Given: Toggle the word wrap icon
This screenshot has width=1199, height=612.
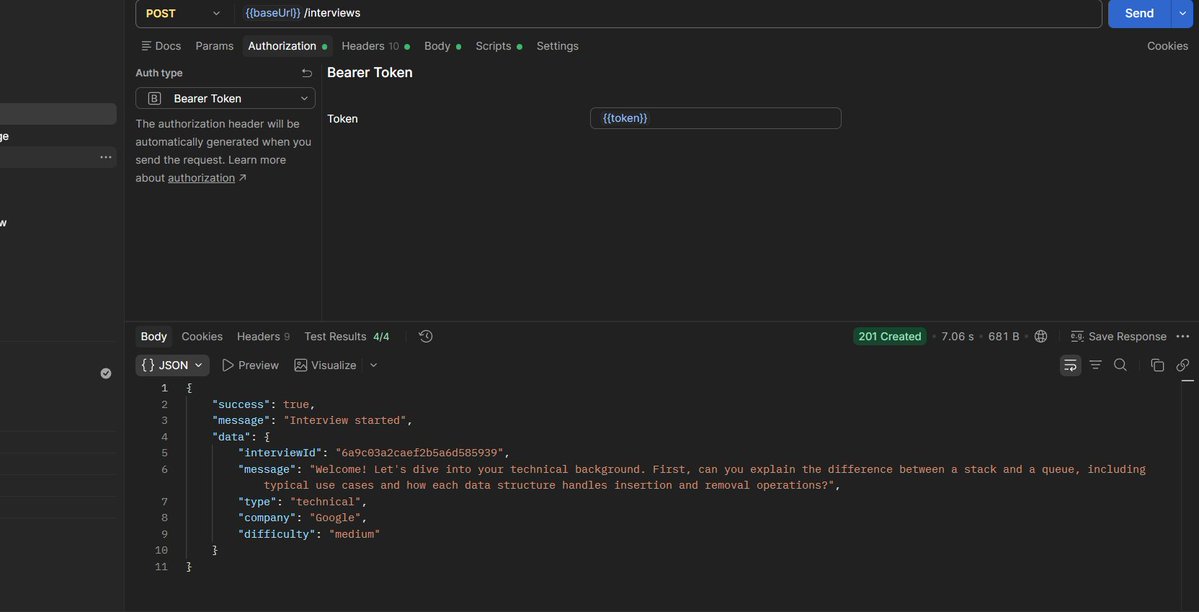Looking at the screenshot, I should tap(1071, 366).
